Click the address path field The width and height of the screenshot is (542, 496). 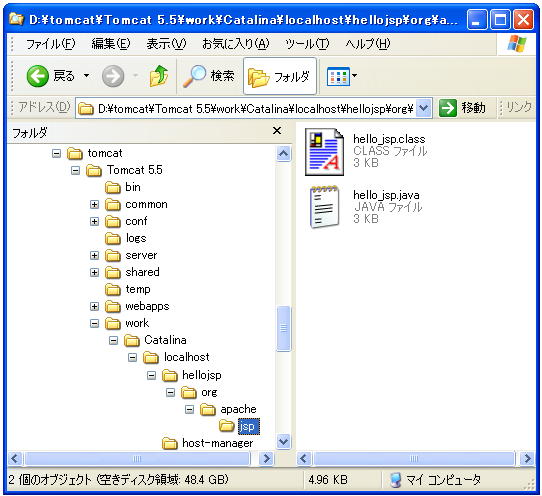(x=255, y=109)
